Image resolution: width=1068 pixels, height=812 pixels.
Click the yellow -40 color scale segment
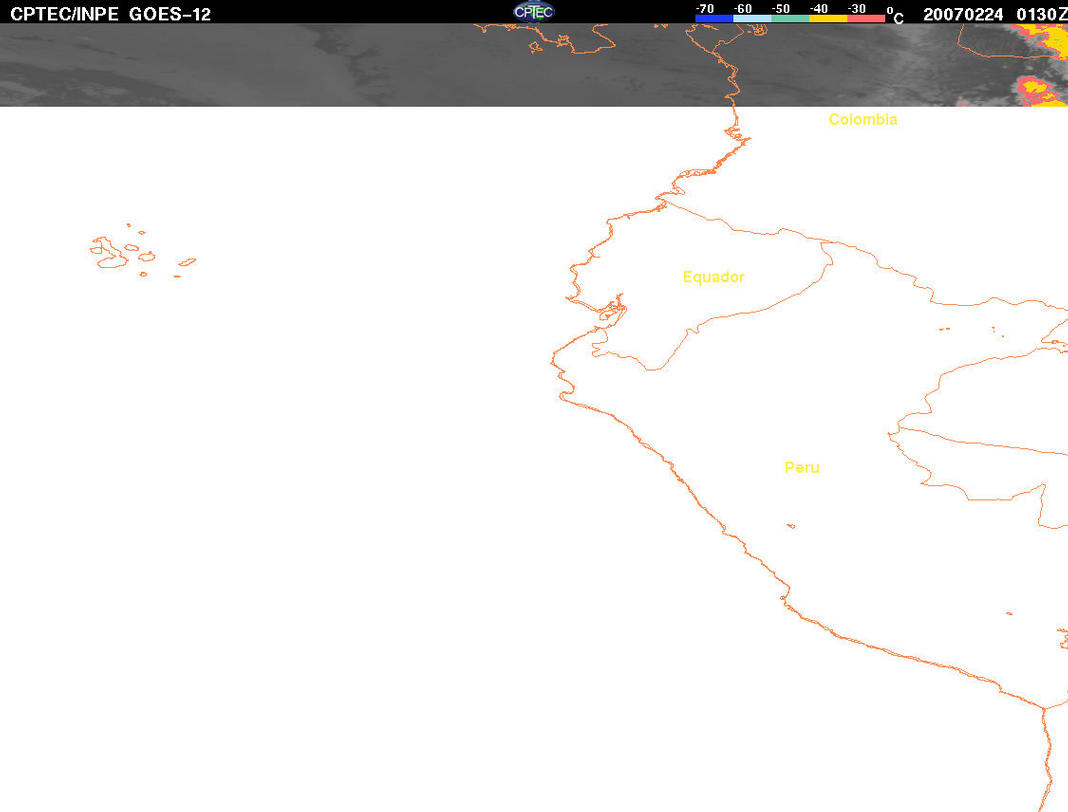click(x=828, y=18)
